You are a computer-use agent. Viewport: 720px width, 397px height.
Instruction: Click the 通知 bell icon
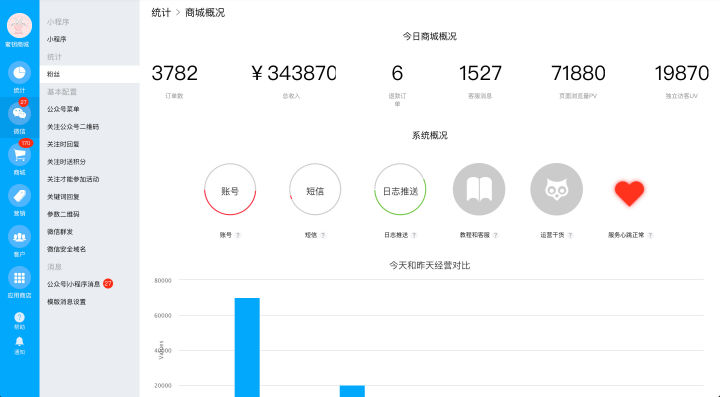pos(19,341)
